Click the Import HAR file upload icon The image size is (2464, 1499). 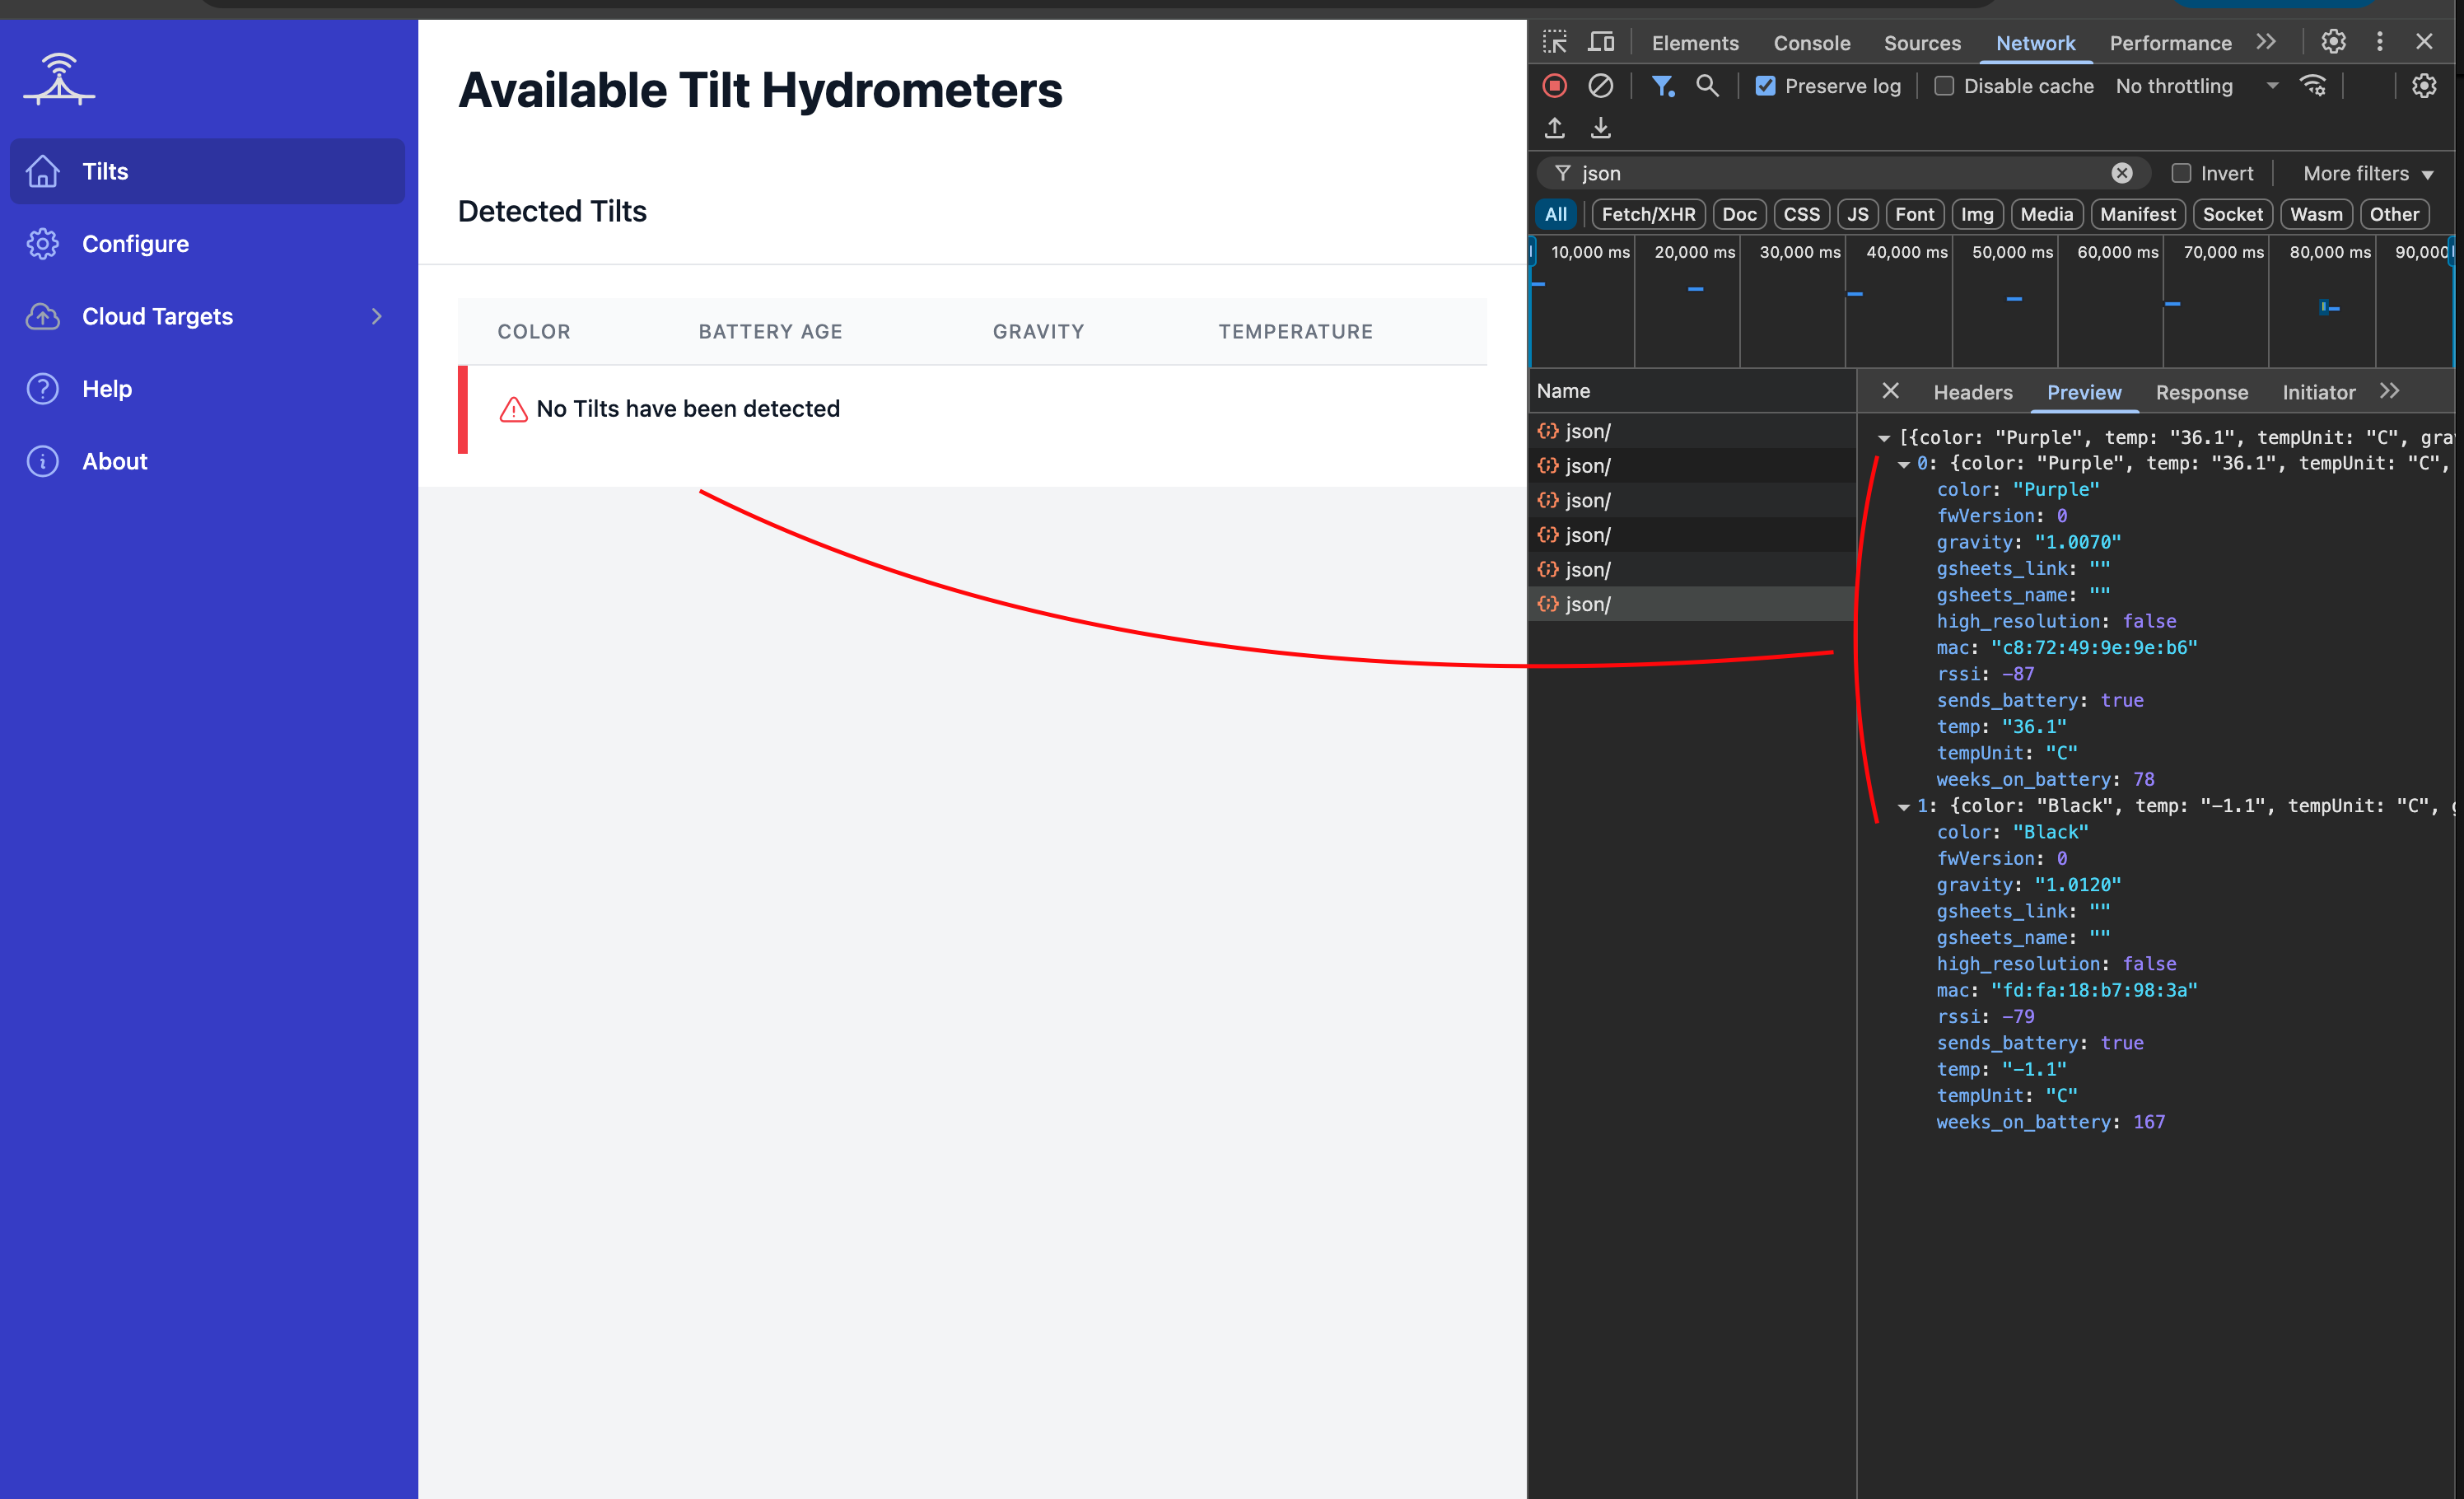point(1554,128)
